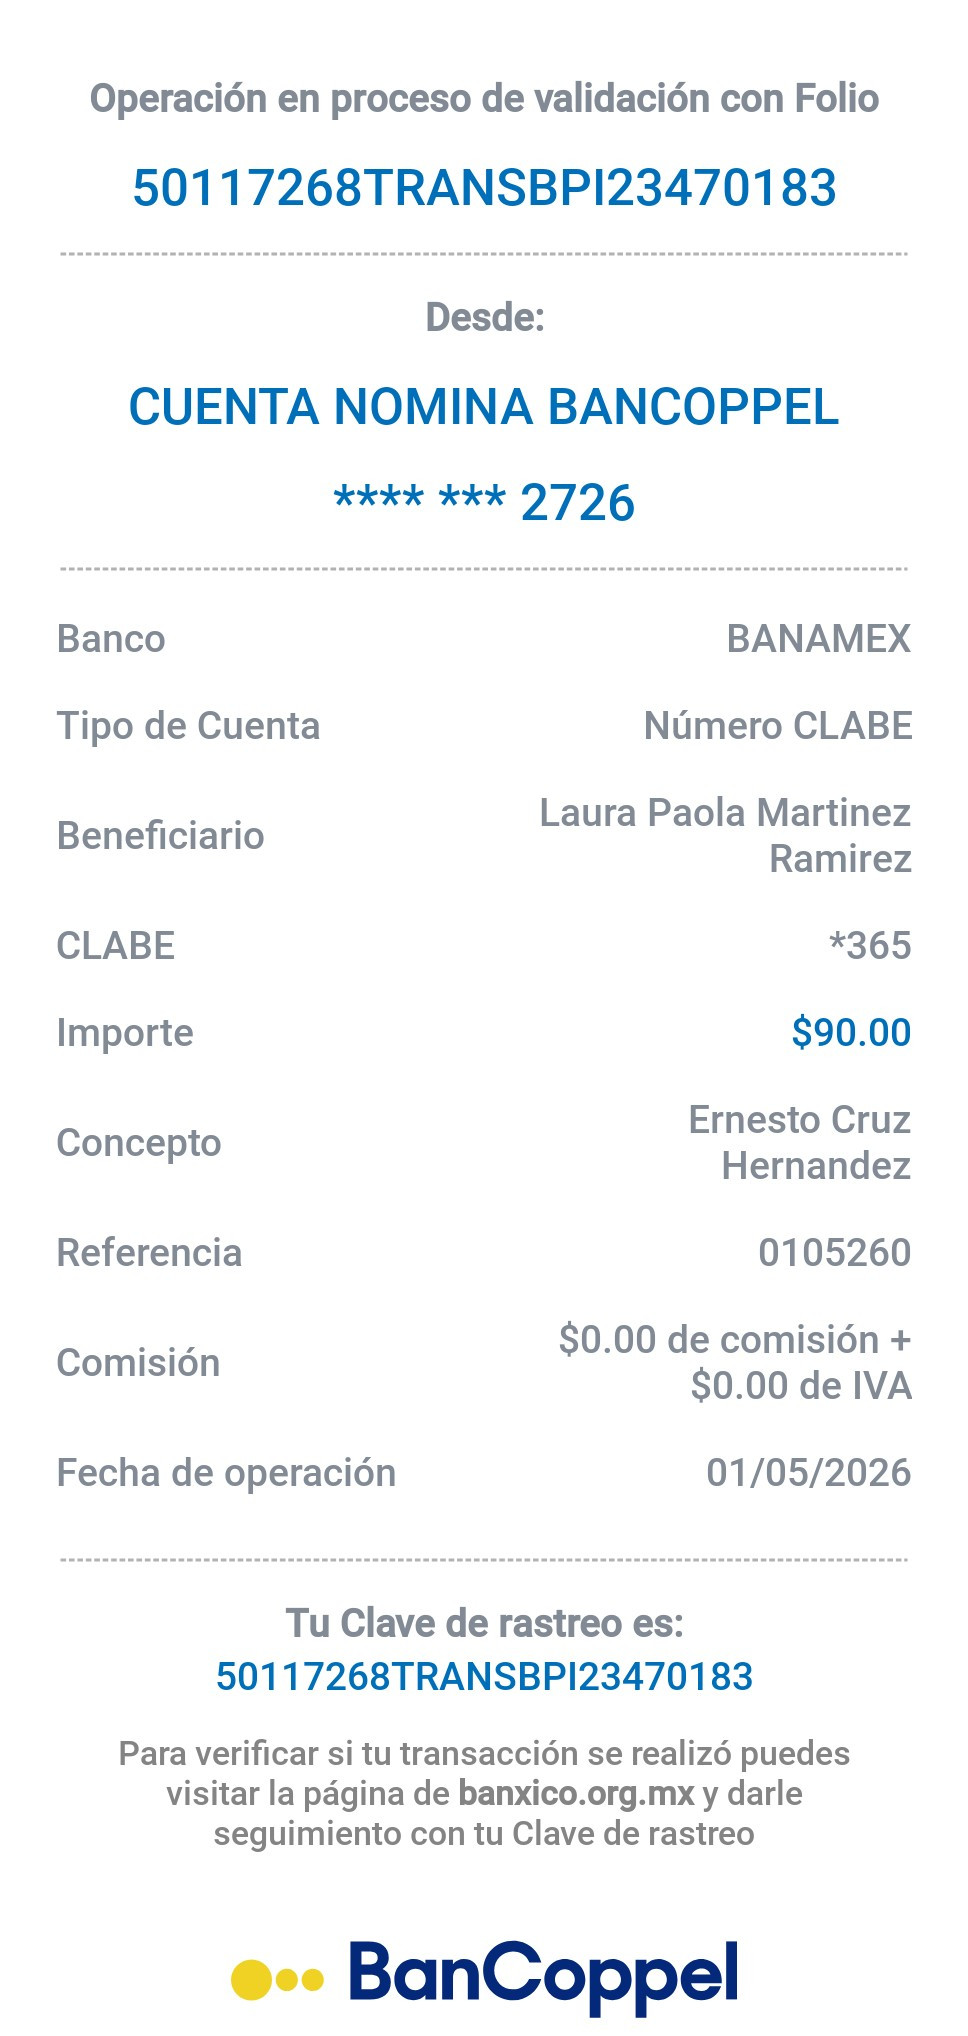The height and width of the screenshot is (2036, 968).
Task: Click the comisión and IVA text
Action: click(x=735, y=1362)
